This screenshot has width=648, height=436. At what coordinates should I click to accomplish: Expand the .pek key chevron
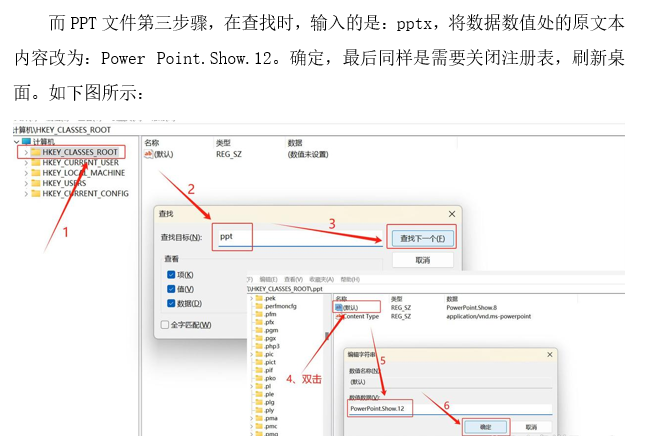[x=252, y=298]
